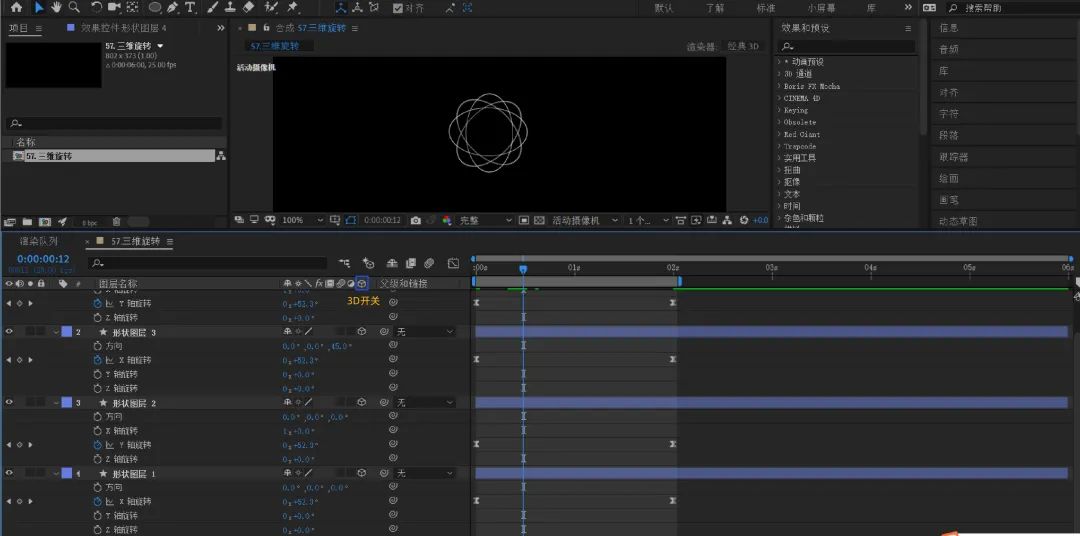This screenshot has height=536, width=1080.
Task: Open parent dropdown 无 for 形状图层 3
Action: pyautogui.click(x=425, y=332)
